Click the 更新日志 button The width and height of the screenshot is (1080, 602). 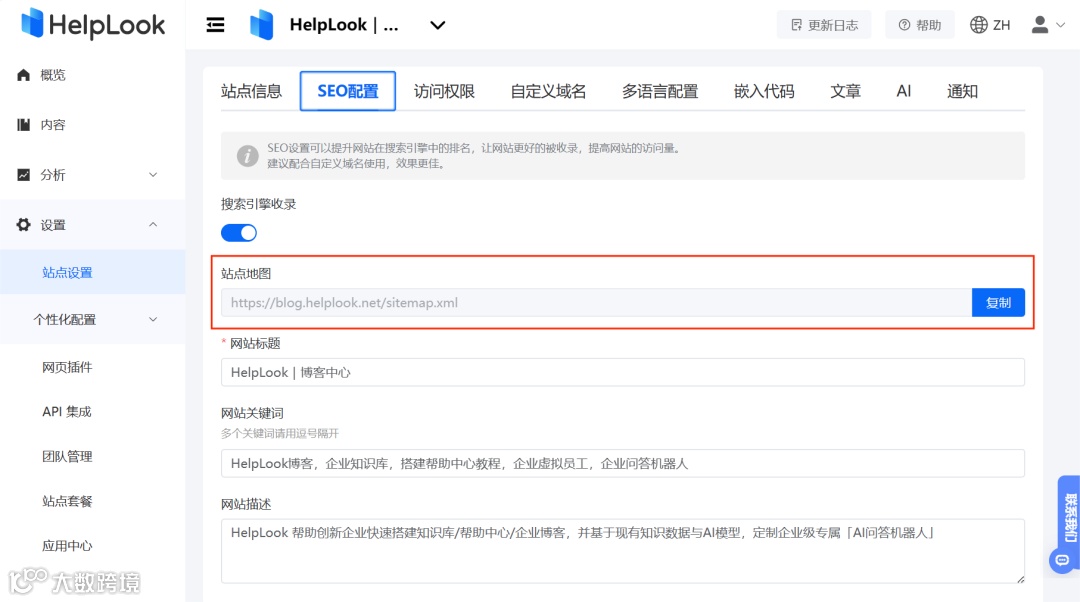tap(823, 24)
